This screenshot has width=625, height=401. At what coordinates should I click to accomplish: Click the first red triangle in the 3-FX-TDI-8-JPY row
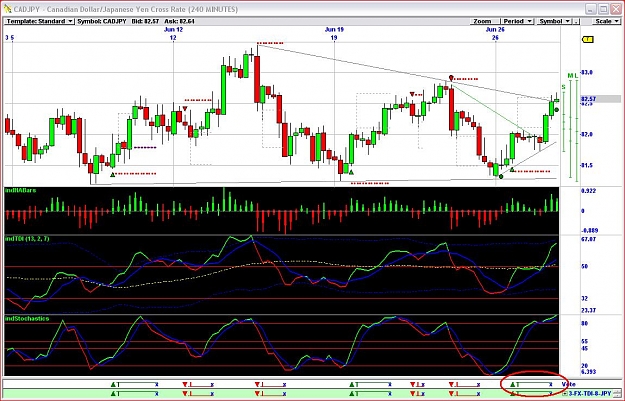(x=185, y=393)
